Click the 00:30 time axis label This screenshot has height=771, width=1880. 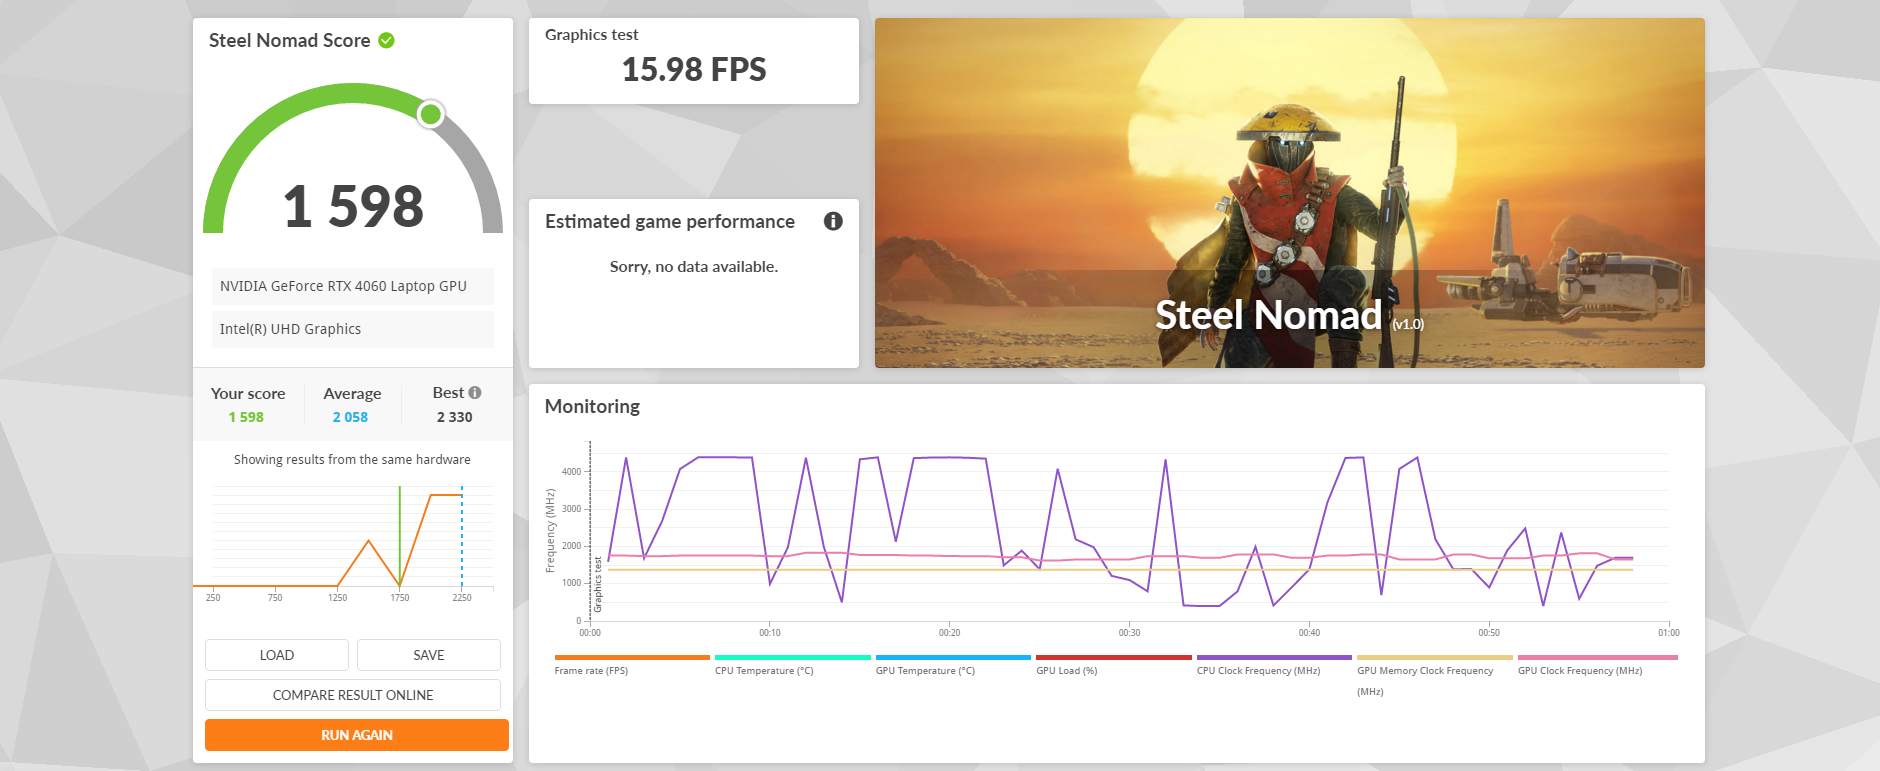click(1129, 633)
